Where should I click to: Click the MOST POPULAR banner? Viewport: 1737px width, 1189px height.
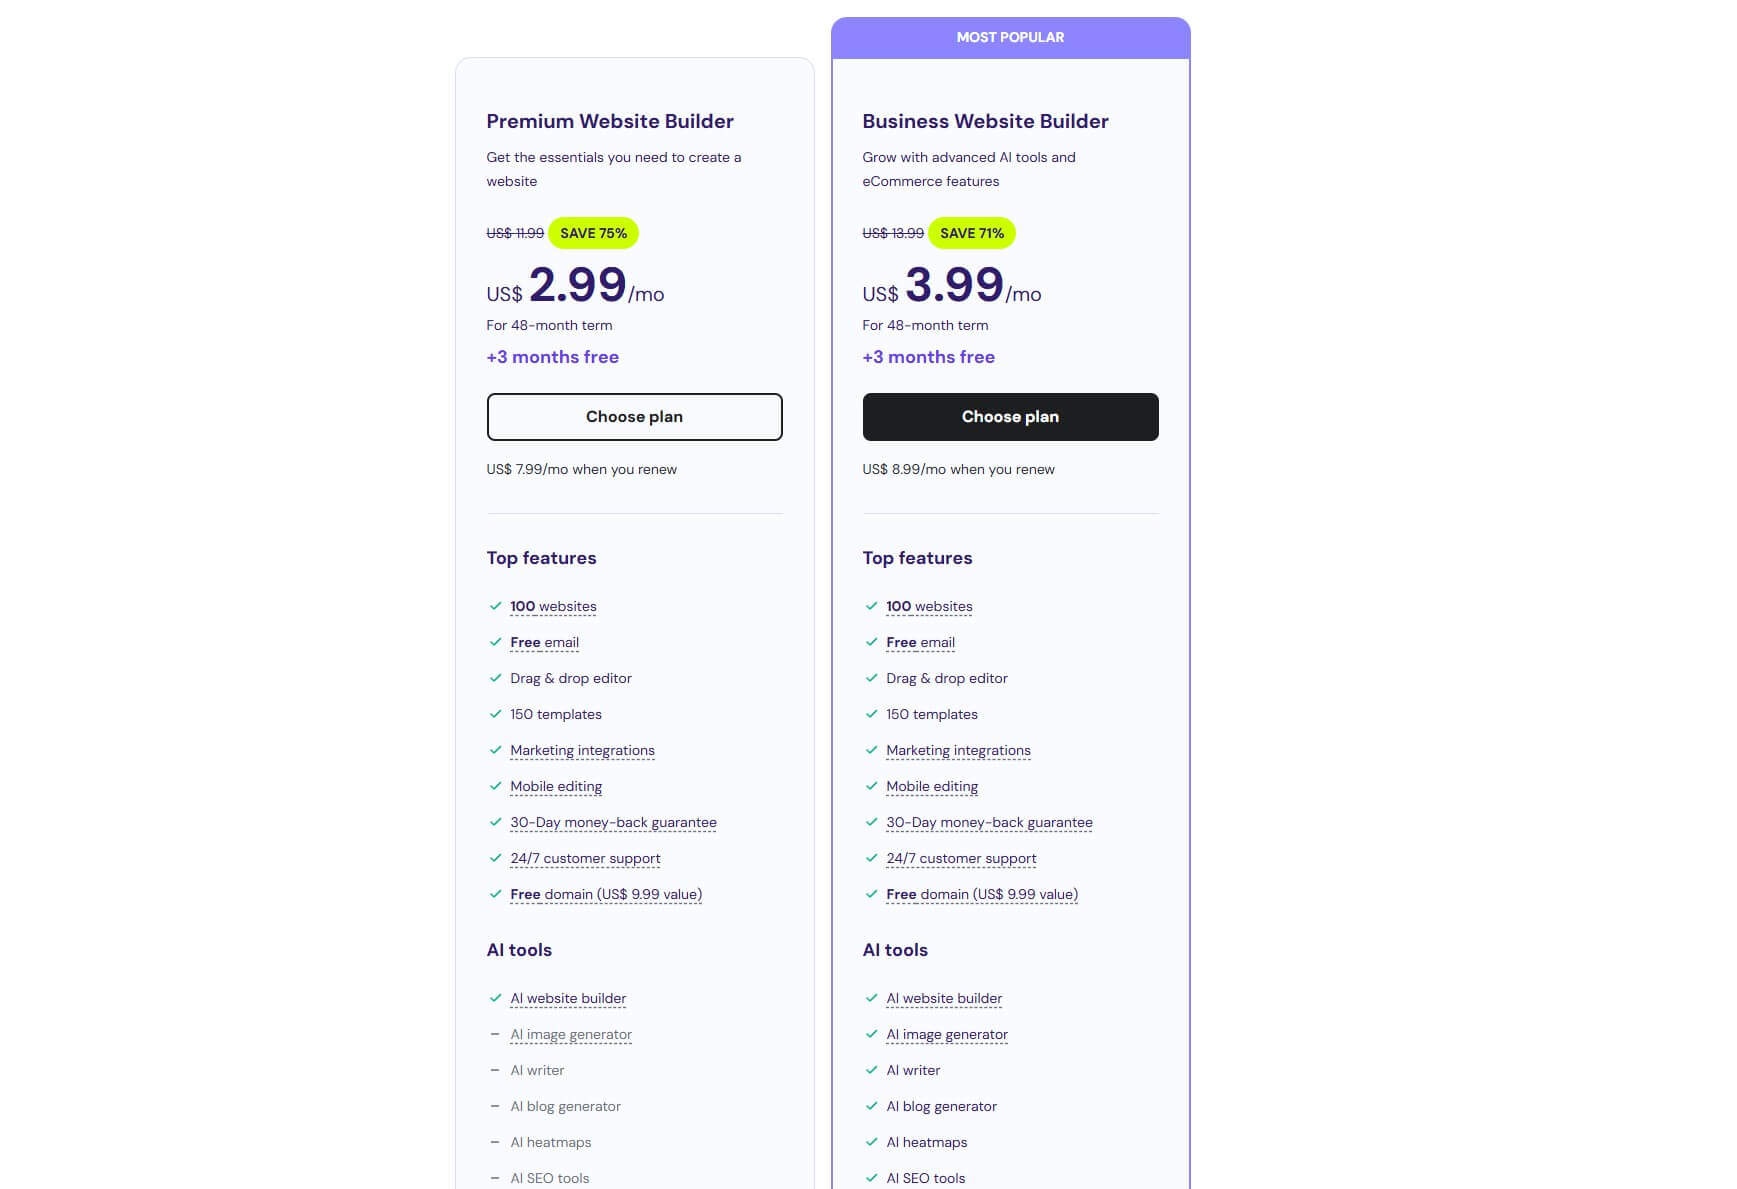click(1010, 36)
